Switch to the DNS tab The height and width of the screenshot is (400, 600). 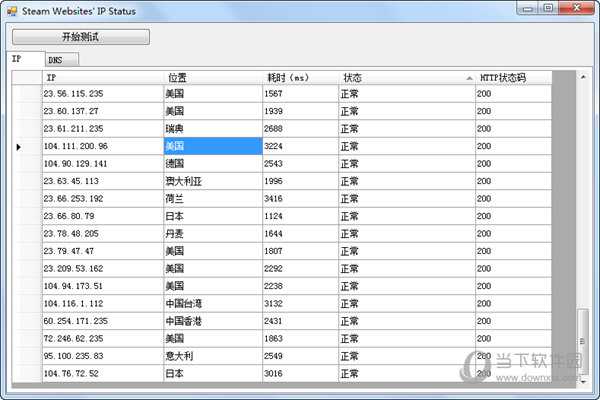tap(62, 60)
